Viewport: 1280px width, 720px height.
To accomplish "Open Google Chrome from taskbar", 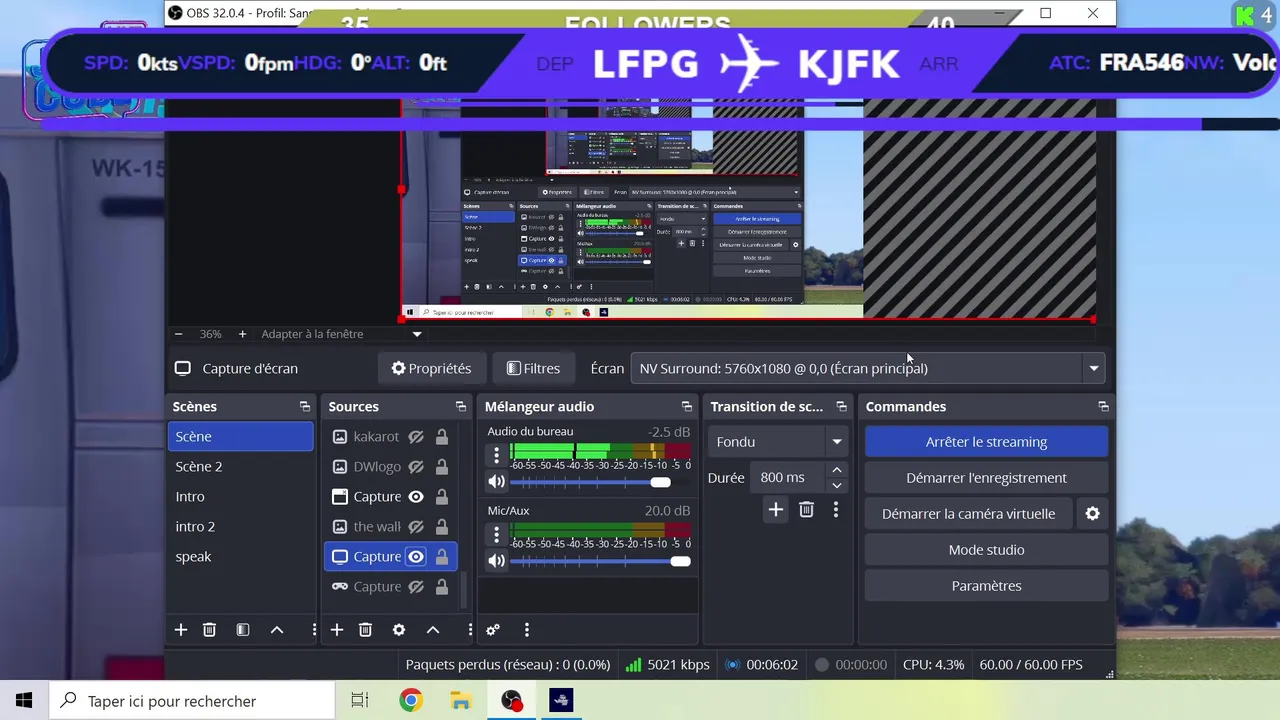I will pyautogui.click(x=410, y=701).
